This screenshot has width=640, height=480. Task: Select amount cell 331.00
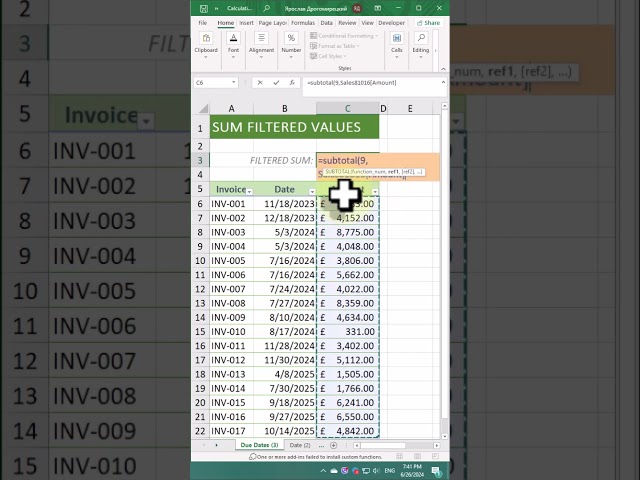[x=347, y=331]
